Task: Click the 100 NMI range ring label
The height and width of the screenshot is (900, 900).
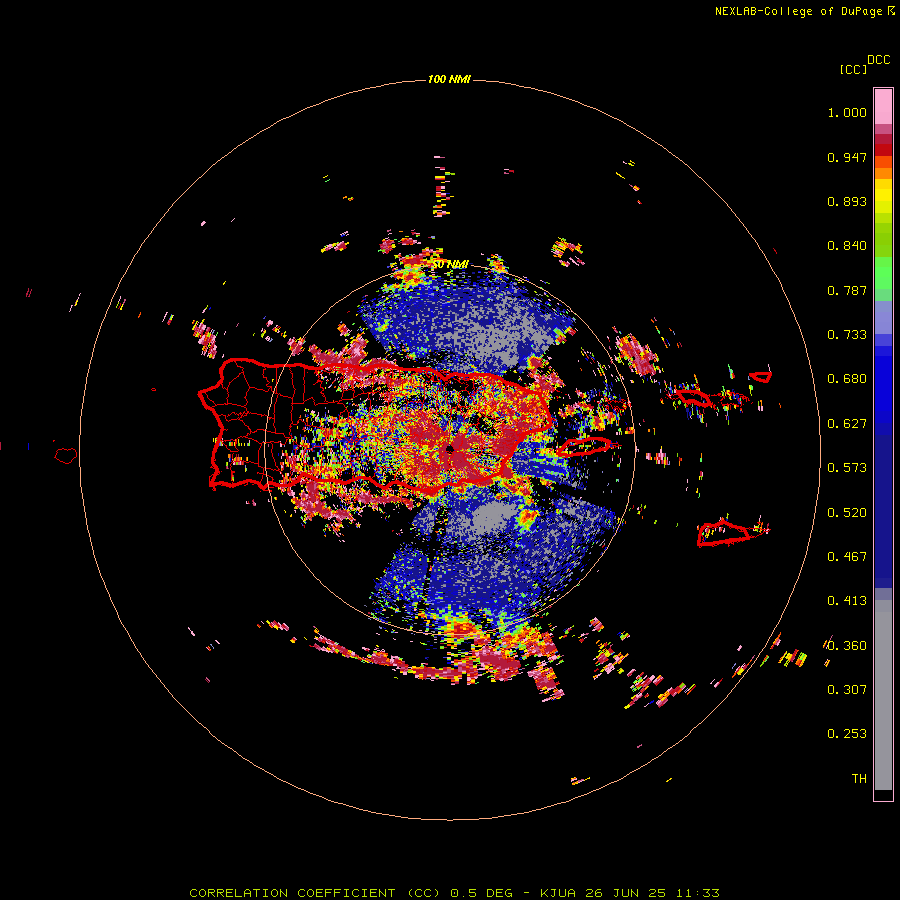Action: pos(449,79)
